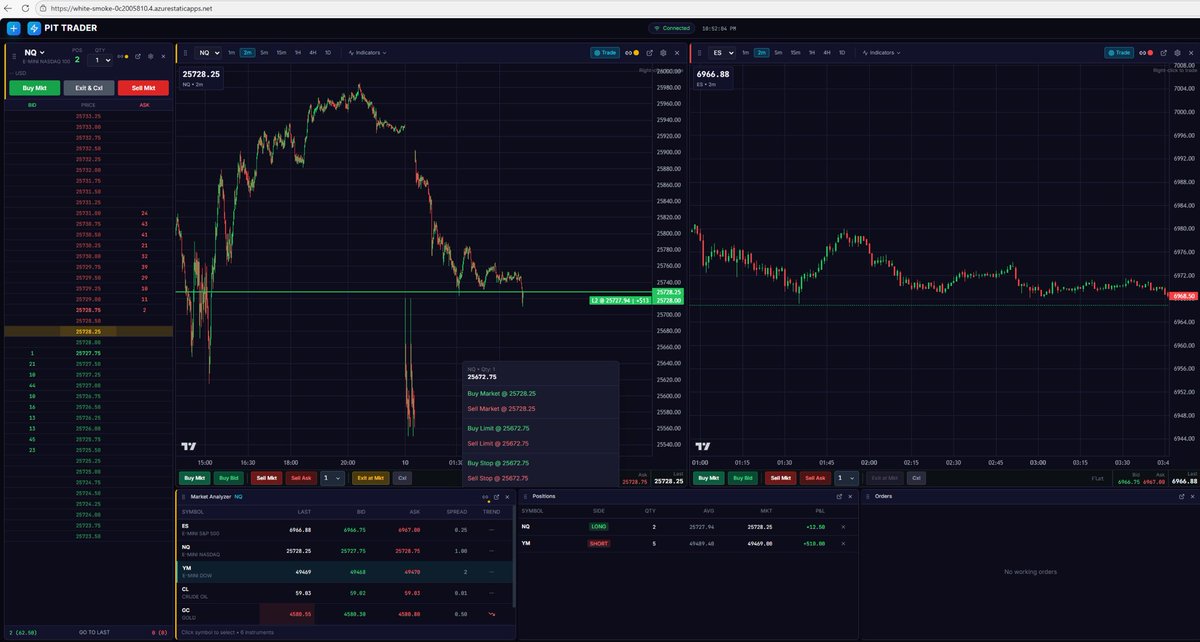This screenshot has height=642, width=1200.
Task: Click red link-color dot on ES chart
Action: (x=1150, y=53)
